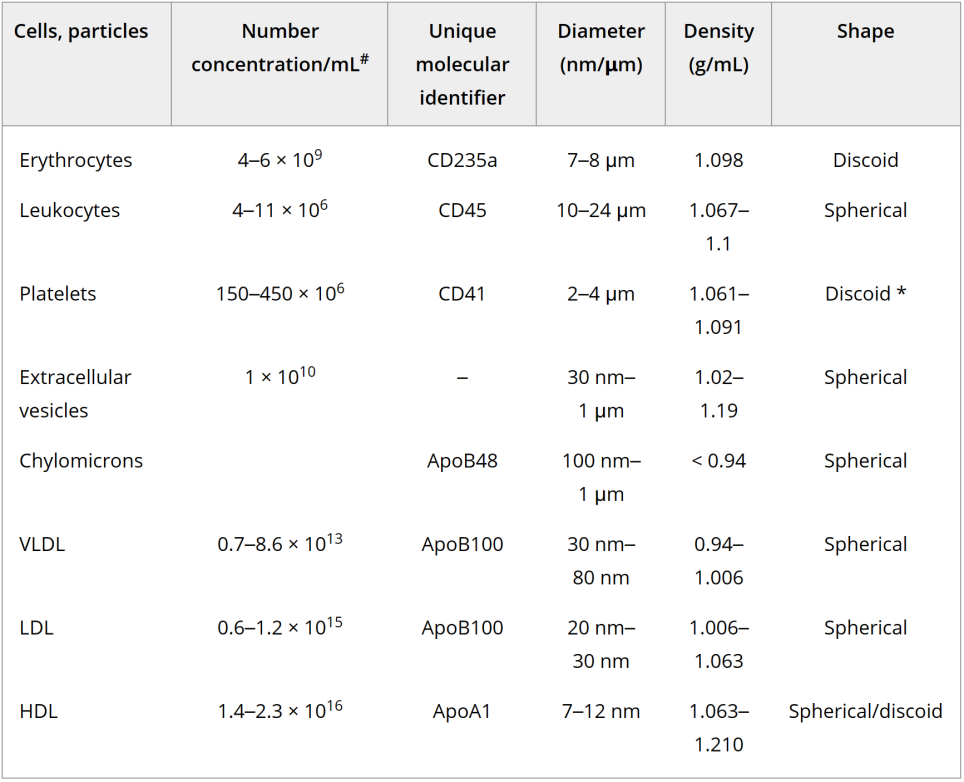964x782 pixels.
Task: Select the HDL row label
Action: 38,712
